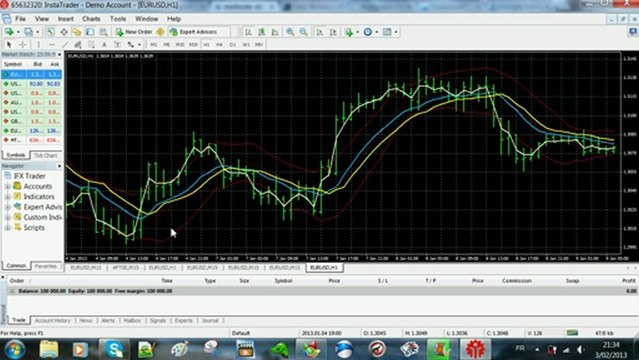
Task: Switch chart to candlesticks style
Action: click(262, 32)
